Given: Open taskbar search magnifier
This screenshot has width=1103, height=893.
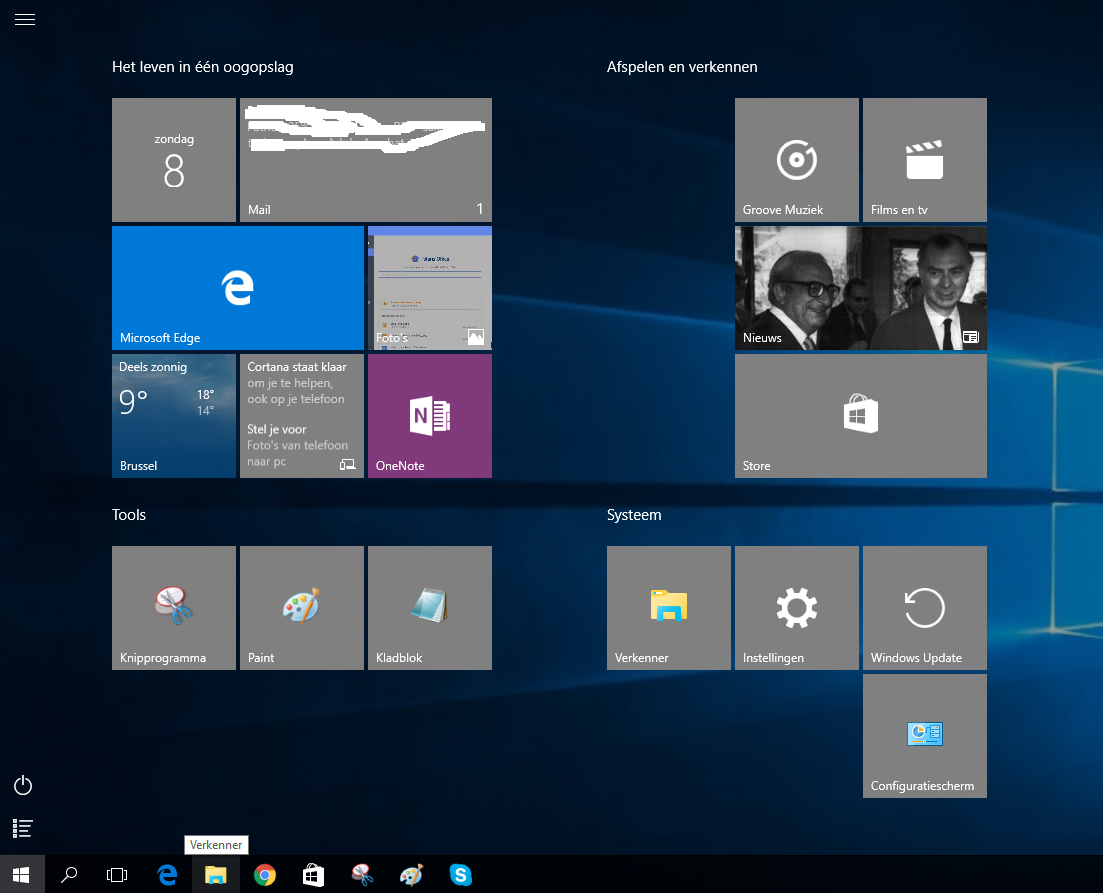Looking at the screenshot, I should 69,875.
